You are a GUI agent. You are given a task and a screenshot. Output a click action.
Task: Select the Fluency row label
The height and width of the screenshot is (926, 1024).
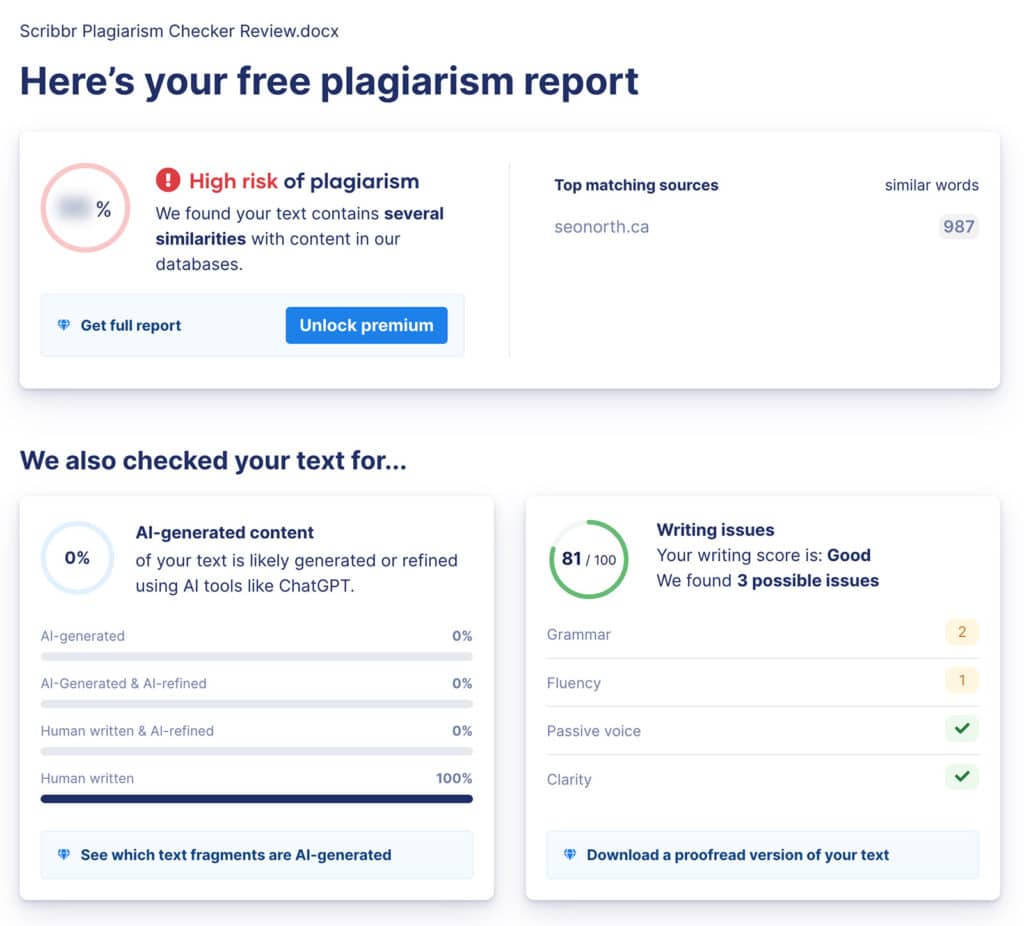point(573,683)
